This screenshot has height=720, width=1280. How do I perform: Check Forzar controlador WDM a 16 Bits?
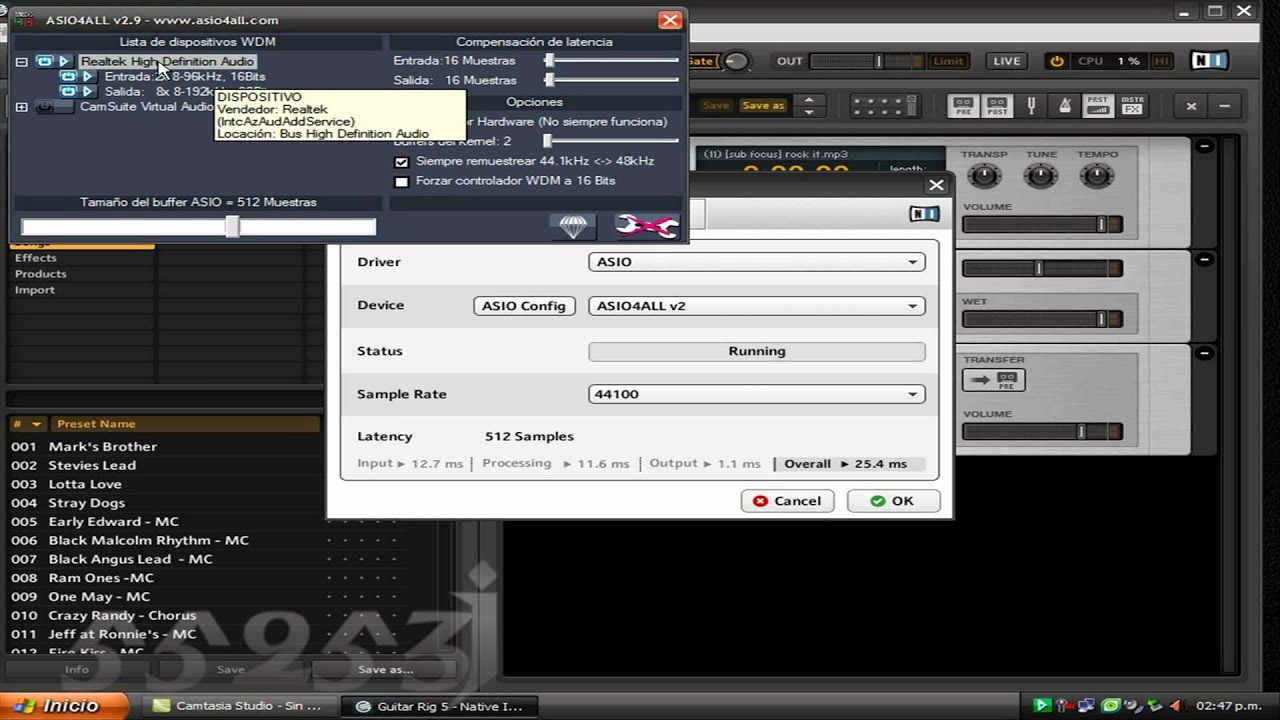402,182
